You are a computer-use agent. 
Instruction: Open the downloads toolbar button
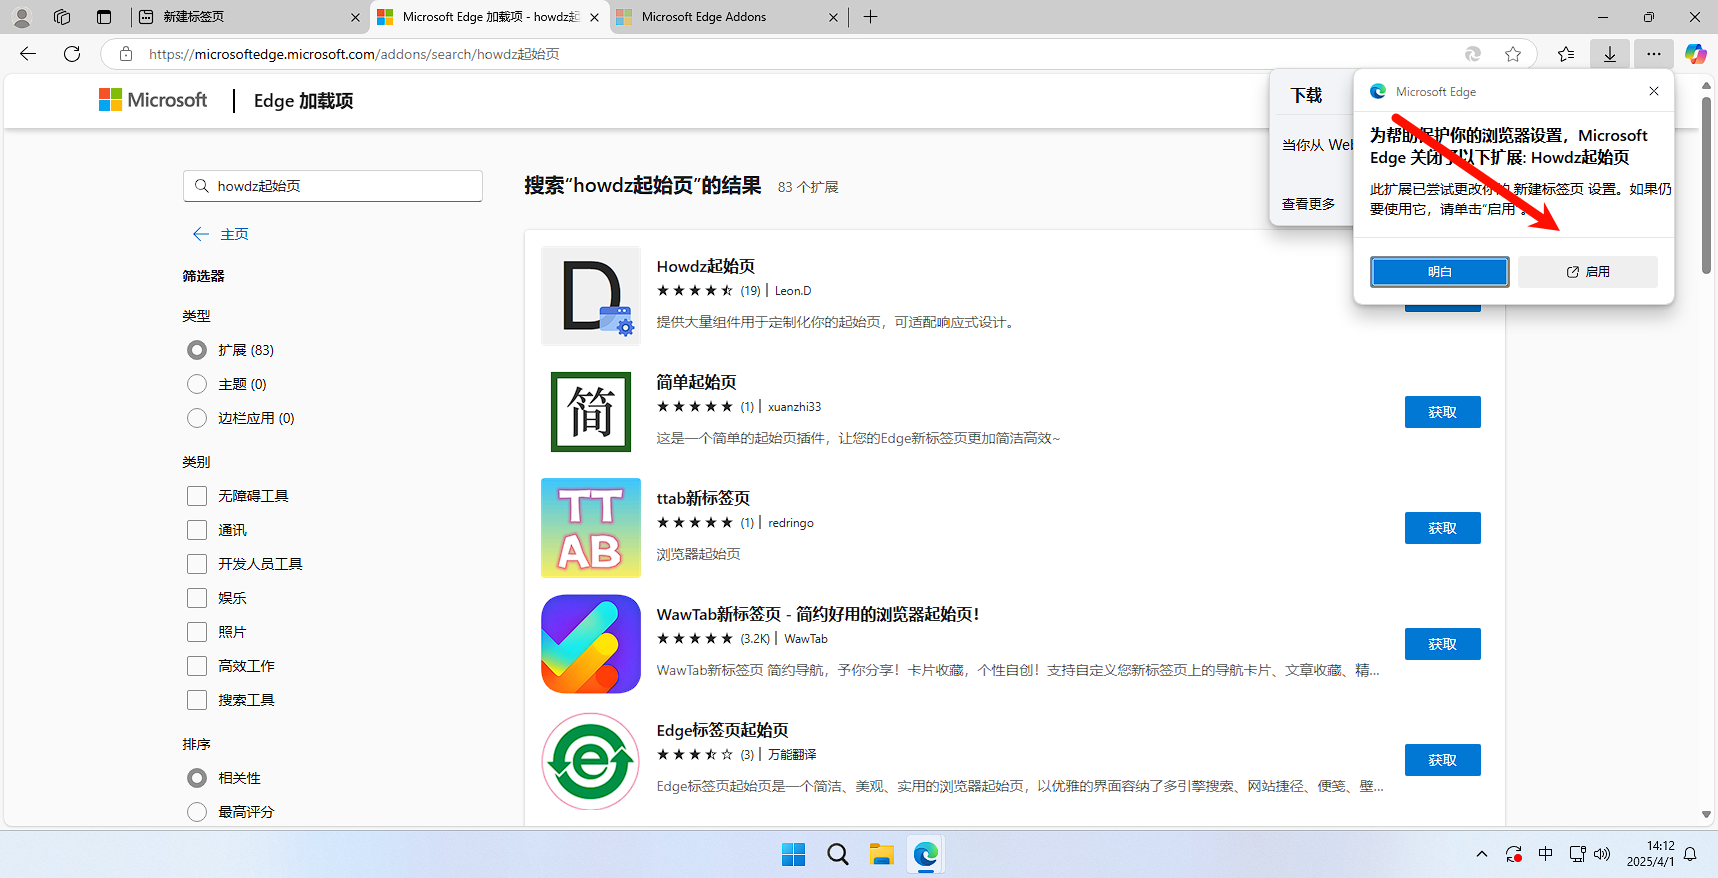1610,54
